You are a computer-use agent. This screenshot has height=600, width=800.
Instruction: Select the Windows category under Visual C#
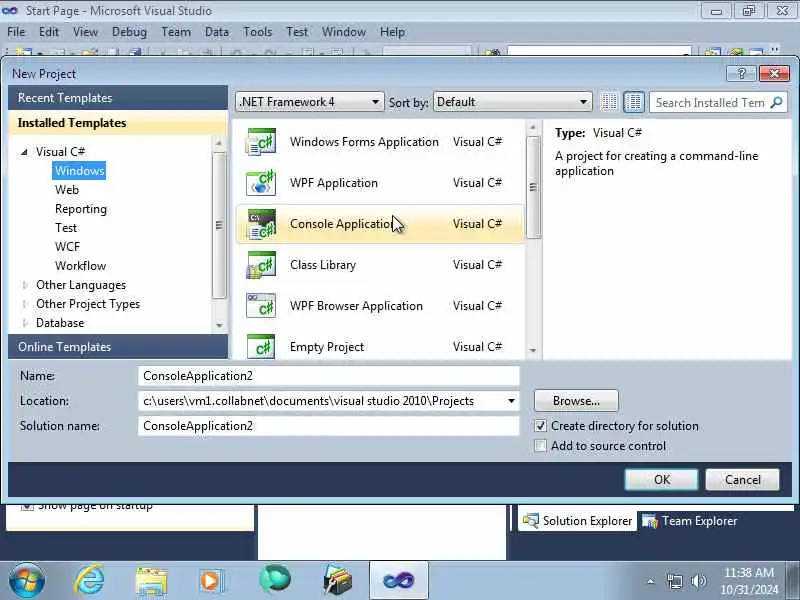pyautogui.click(x=80, y=170)
